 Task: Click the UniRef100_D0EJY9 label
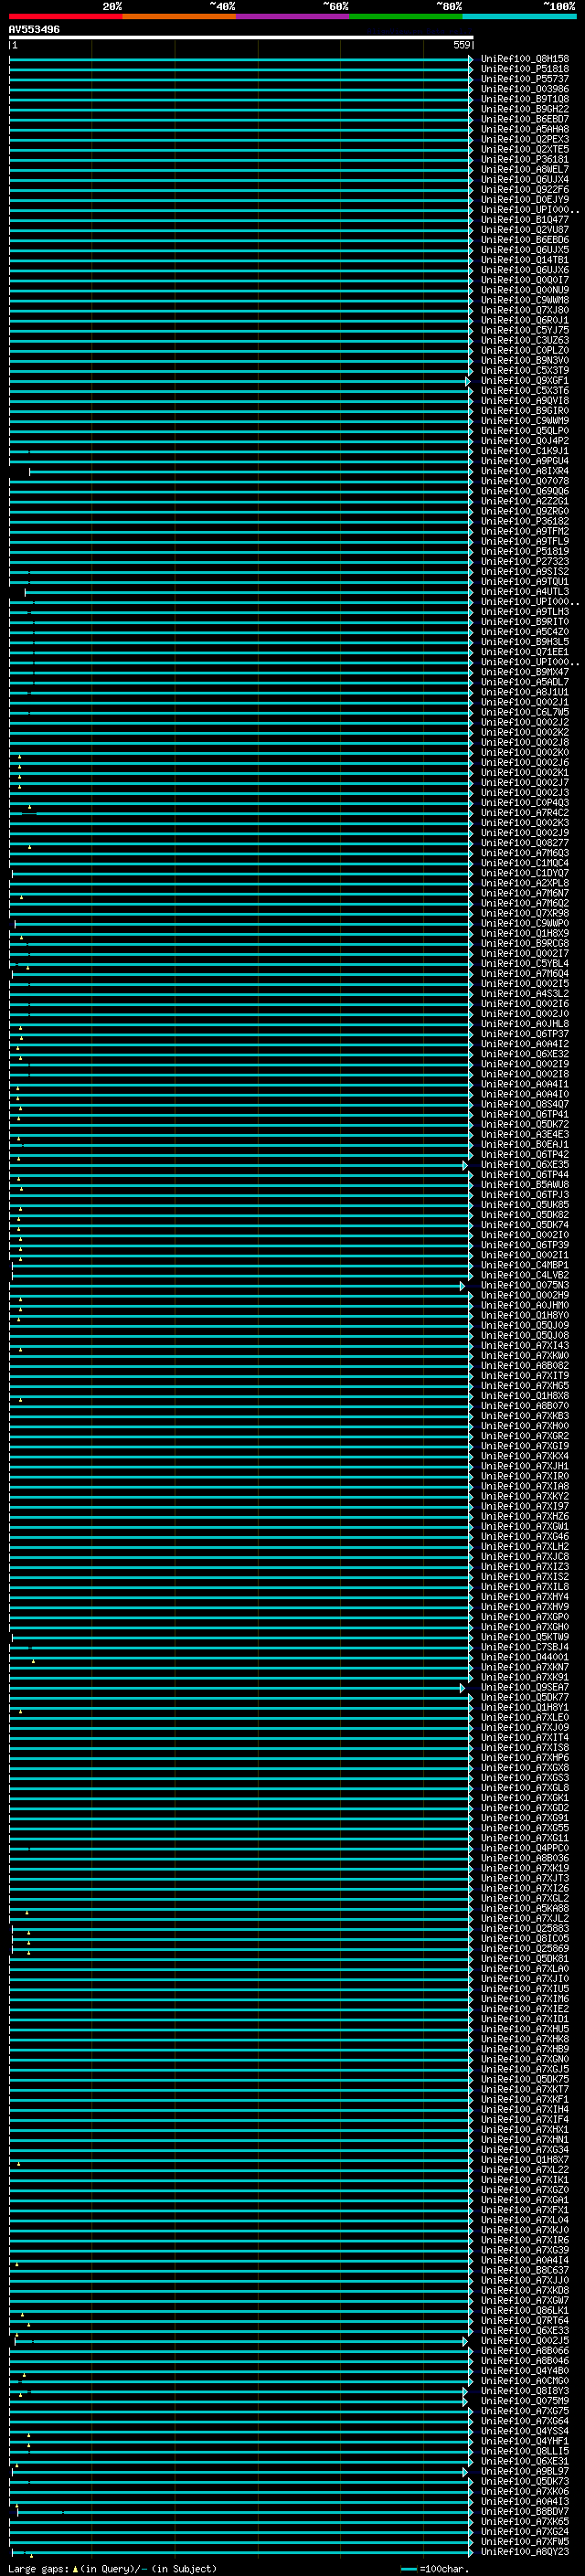pos(524,199)
